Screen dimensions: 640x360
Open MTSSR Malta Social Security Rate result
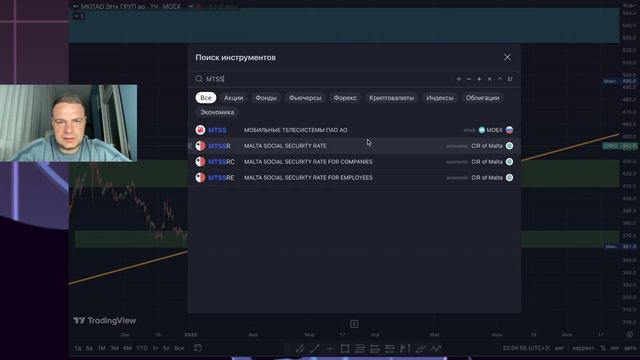[x=354, y=146]
